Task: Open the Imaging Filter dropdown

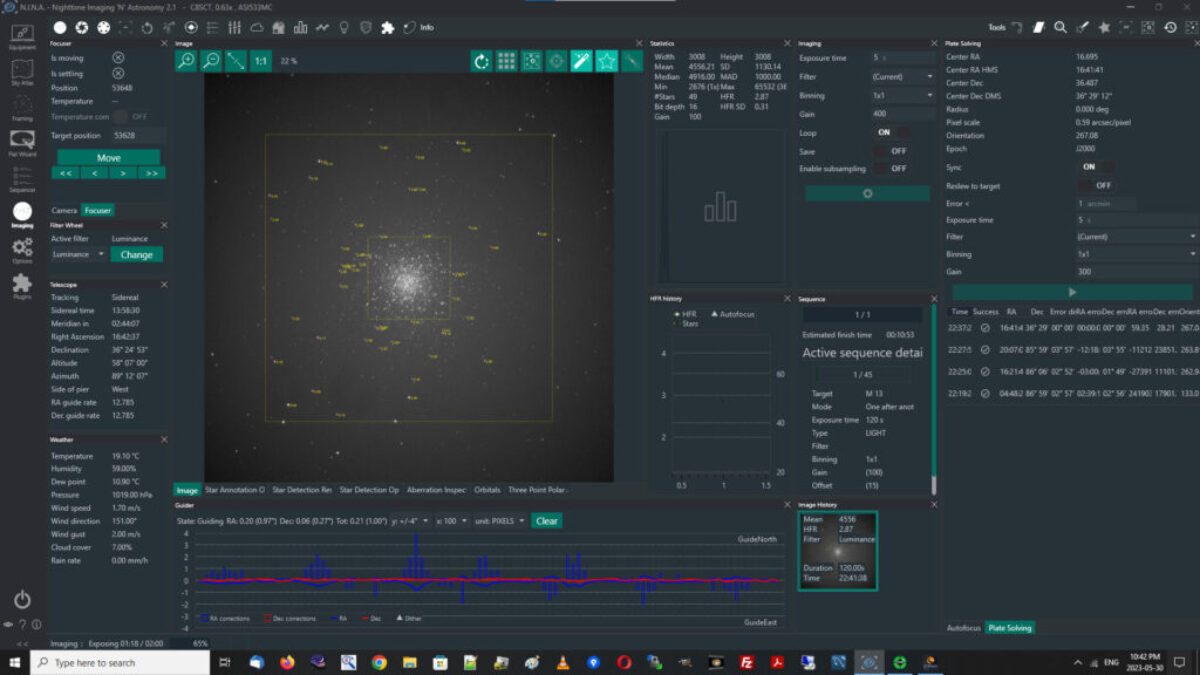Action: tap(902, 76)
